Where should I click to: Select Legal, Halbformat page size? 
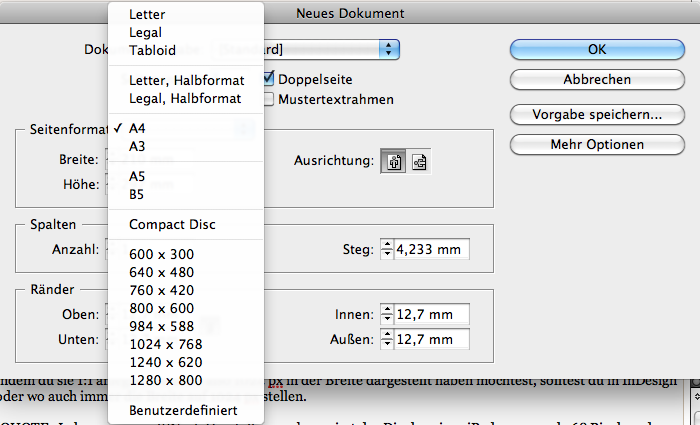coord(186,98)
